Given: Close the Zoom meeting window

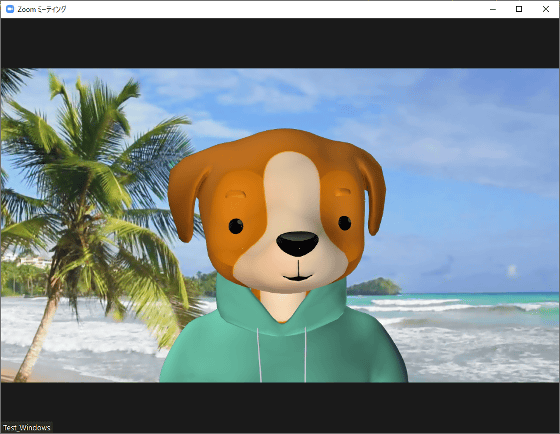Looking at the screenshot, I should click(x=546, y=9).
